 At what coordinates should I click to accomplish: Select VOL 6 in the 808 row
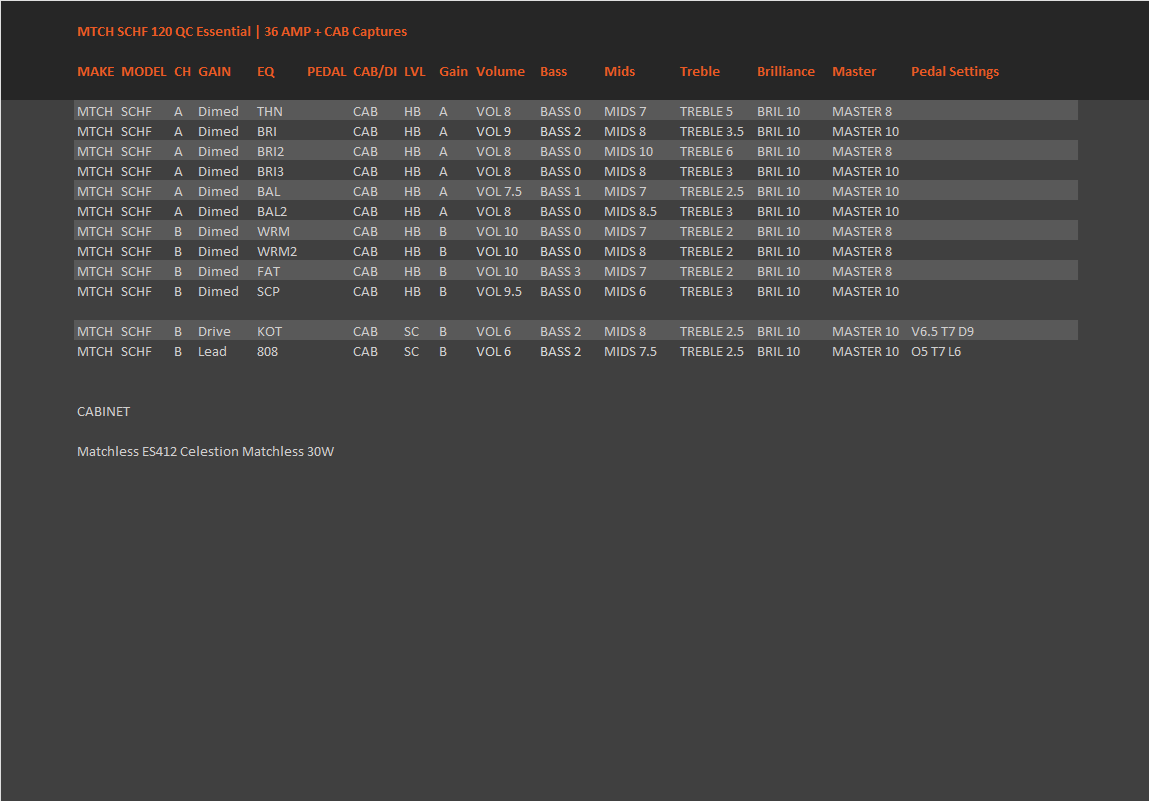click(x=493, y=352)
